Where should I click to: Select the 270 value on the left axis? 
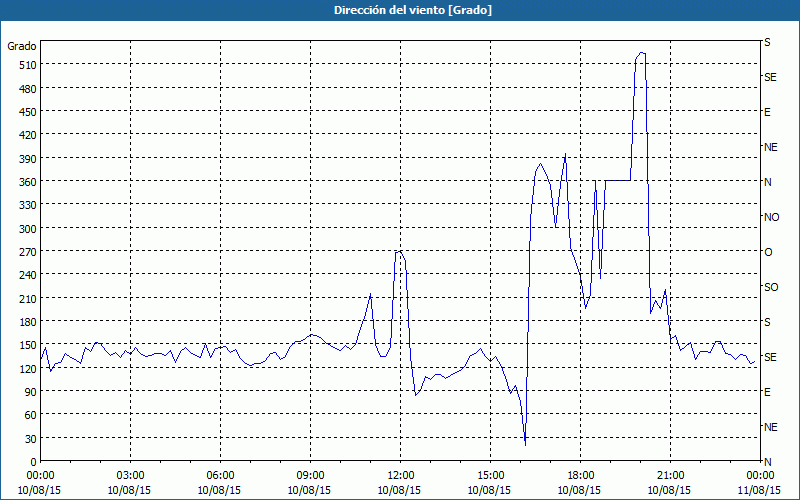(x=28, y=252)
